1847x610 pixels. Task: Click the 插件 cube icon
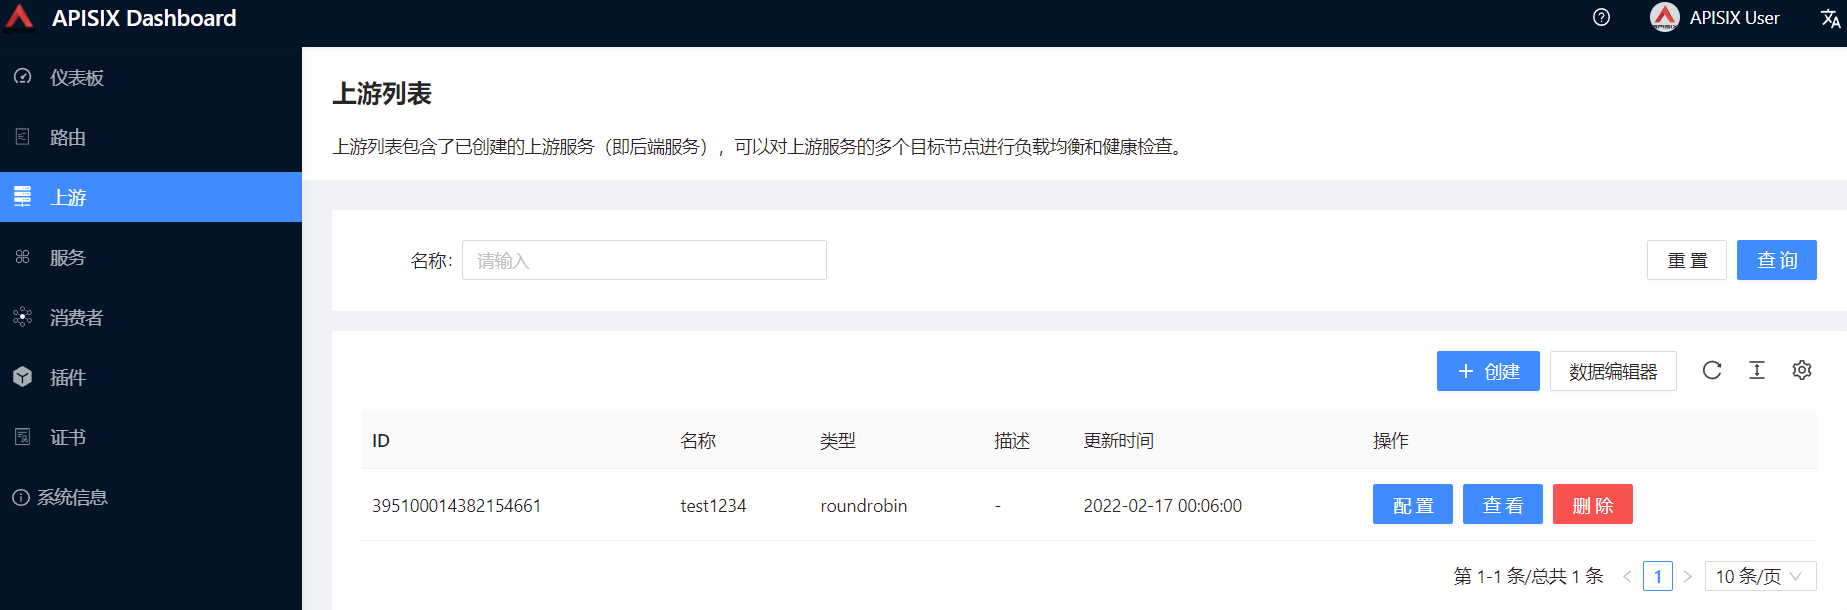pos(23,377)
